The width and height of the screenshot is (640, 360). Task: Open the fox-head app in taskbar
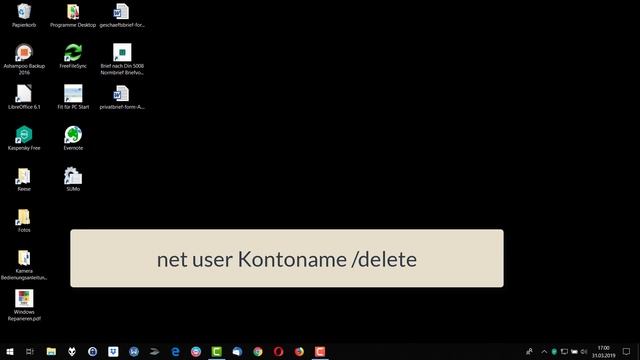[x=72, y=351]
